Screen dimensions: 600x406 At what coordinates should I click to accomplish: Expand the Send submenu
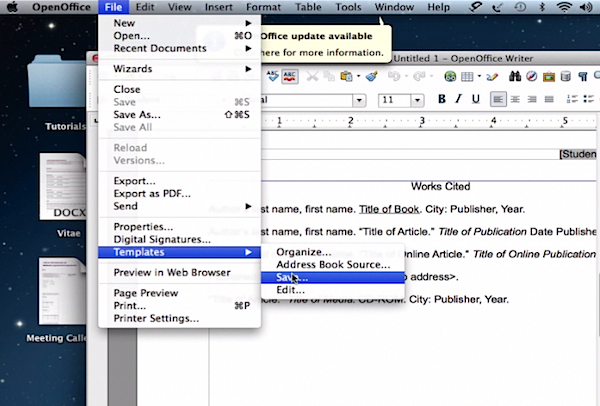click(x=180, y=206)
